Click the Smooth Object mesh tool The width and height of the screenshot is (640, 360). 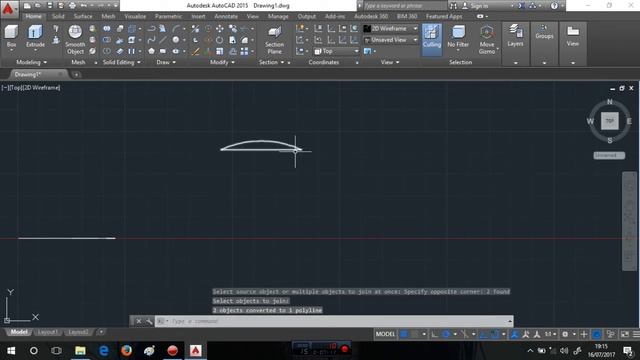click(75, 40)
